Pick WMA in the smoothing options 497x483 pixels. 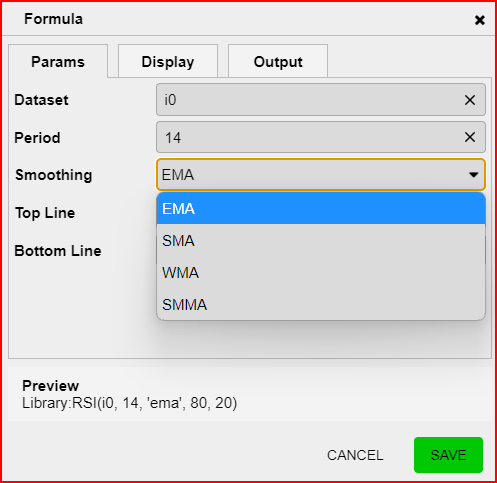[321, 273]
